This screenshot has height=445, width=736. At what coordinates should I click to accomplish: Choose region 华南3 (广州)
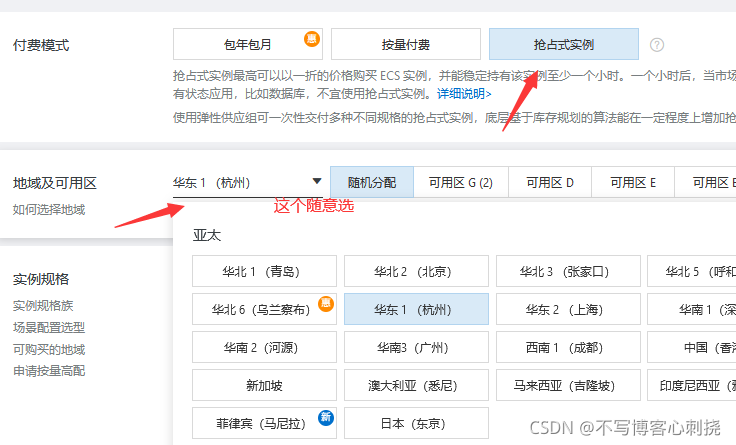click(416, 347)
